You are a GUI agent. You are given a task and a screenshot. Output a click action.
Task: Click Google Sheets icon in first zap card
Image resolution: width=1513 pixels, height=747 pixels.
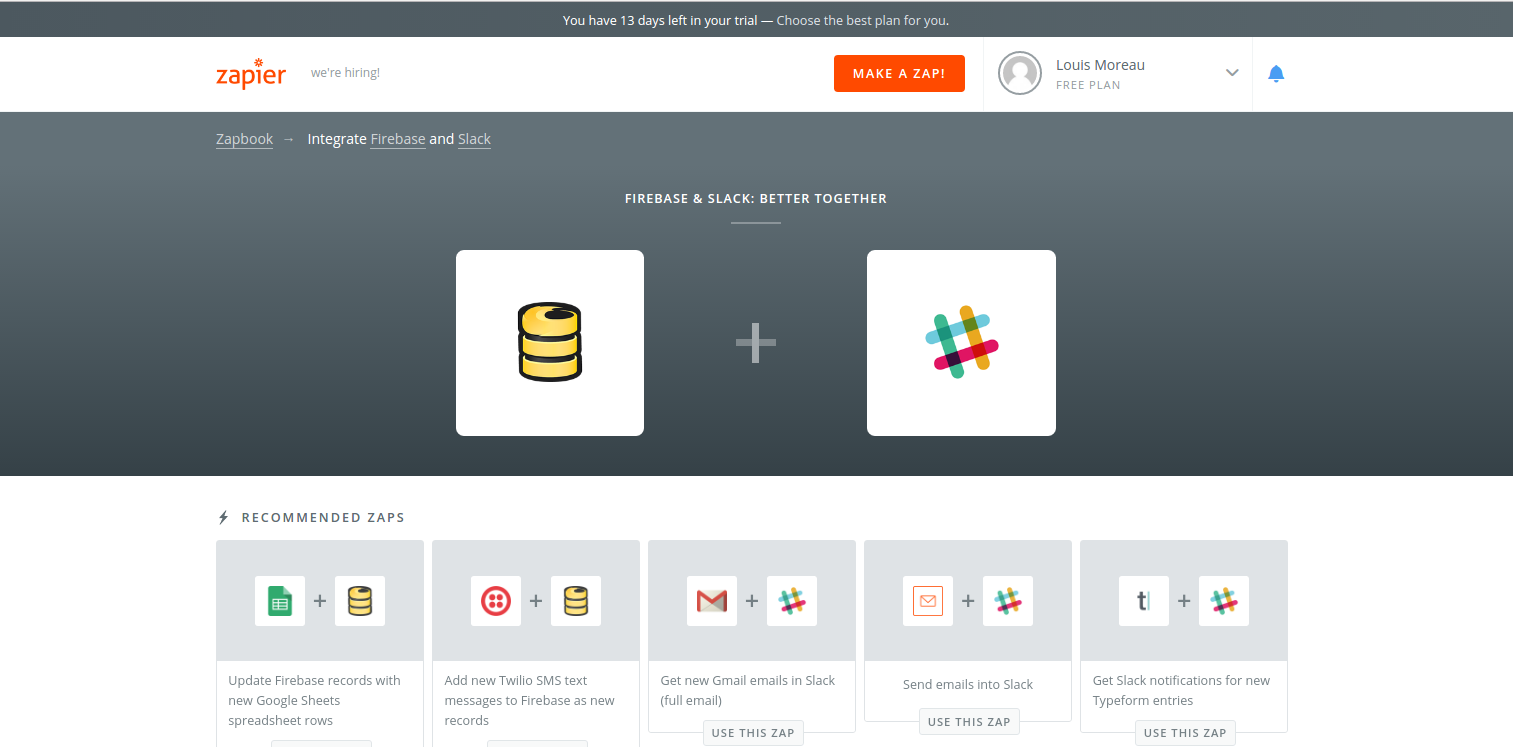280,601
